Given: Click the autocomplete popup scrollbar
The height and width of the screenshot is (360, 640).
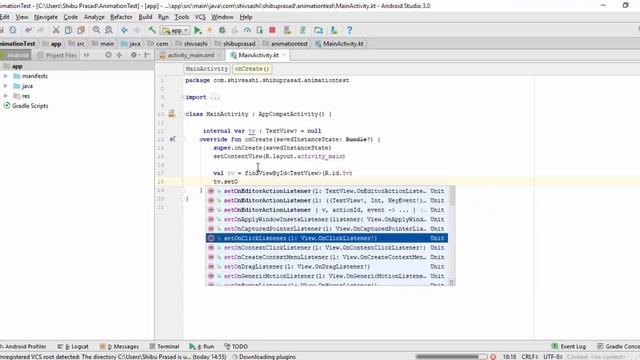Looking at the screenshot, I should 452,197.
